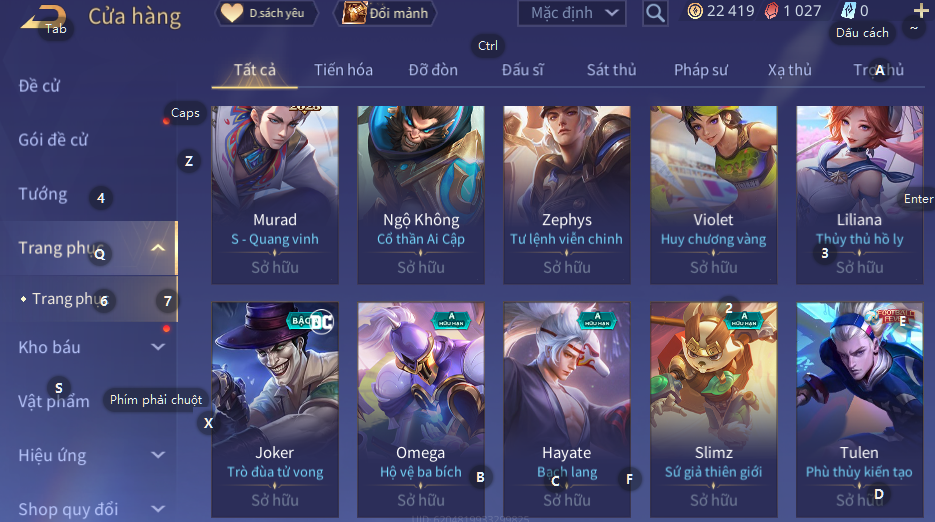Click the blue ticket currency icon
The image size is (935, 522).
click(x=848, y=11)
